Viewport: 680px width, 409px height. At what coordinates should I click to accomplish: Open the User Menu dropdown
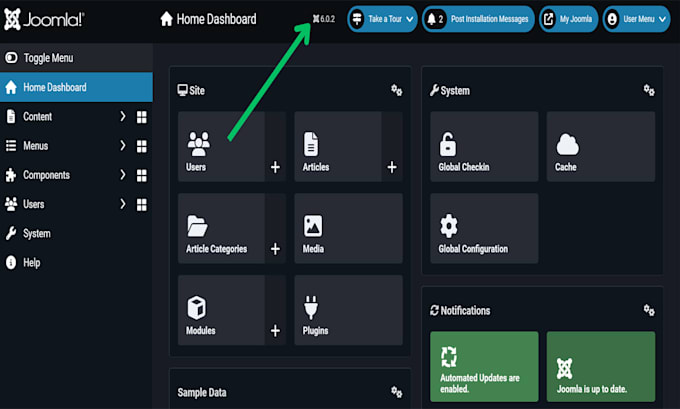point(636,19)
